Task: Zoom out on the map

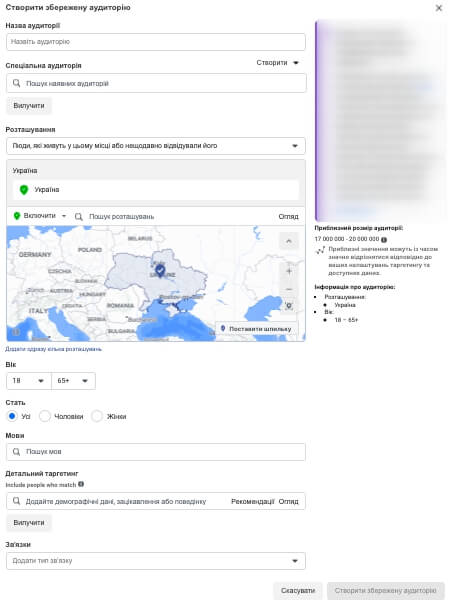Action: click(289, 289)
